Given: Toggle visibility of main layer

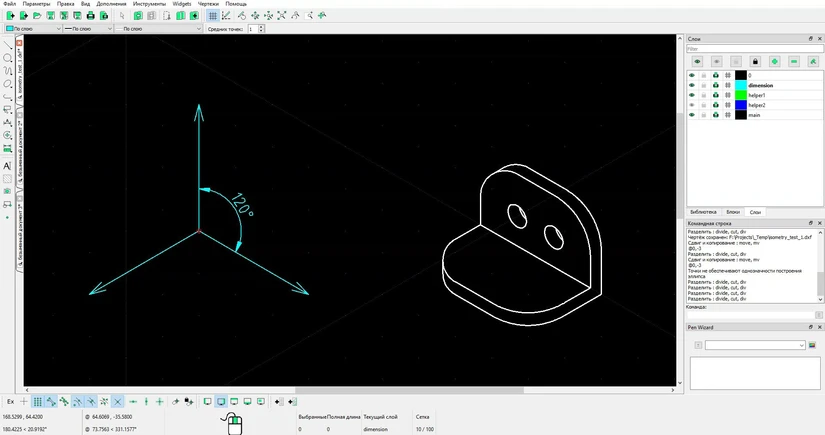Looking at the screenshot, I should coord(692,115).
